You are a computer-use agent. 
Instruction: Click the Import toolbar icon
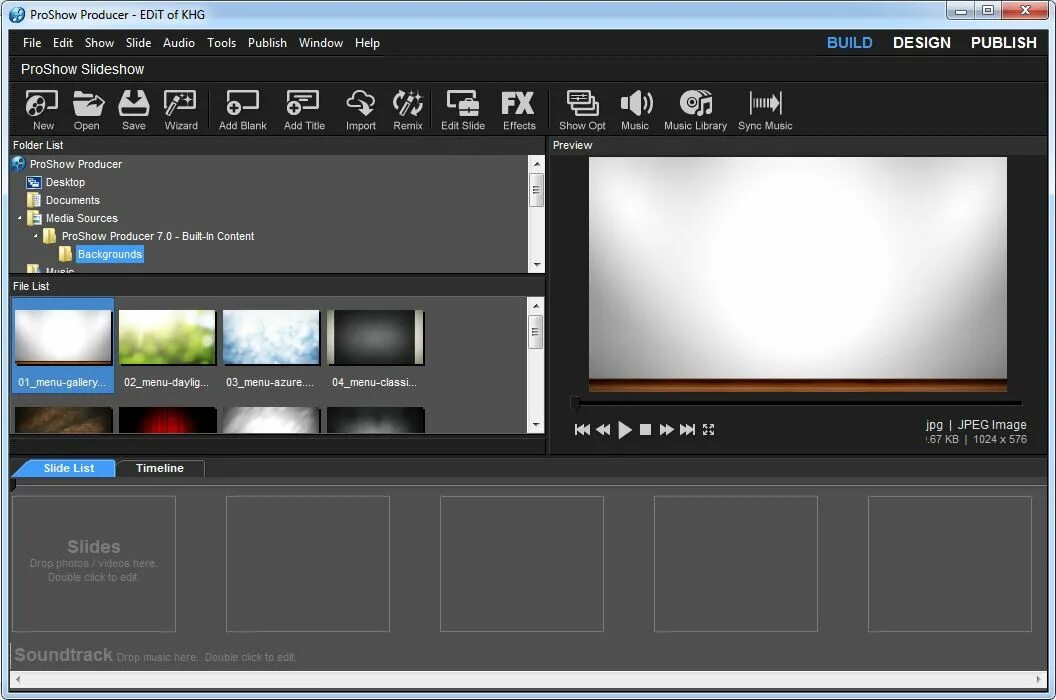click(x=360, y=110)
